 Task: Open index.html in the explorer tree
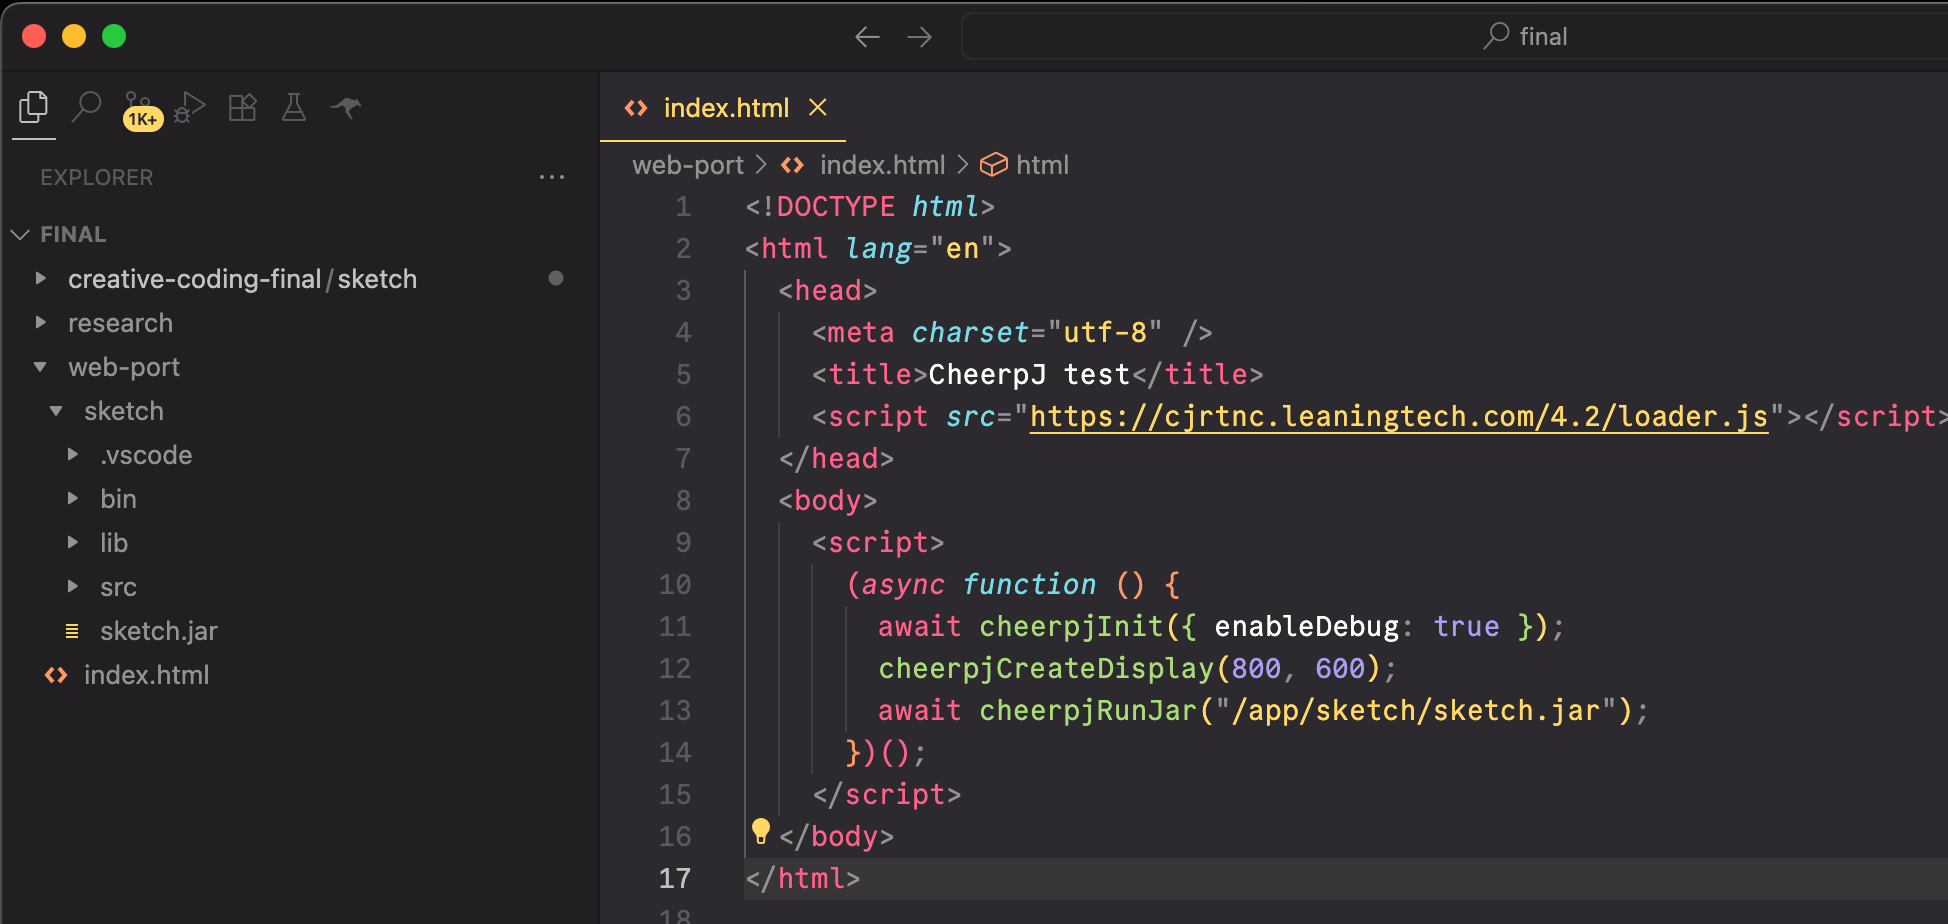[146, 675]
